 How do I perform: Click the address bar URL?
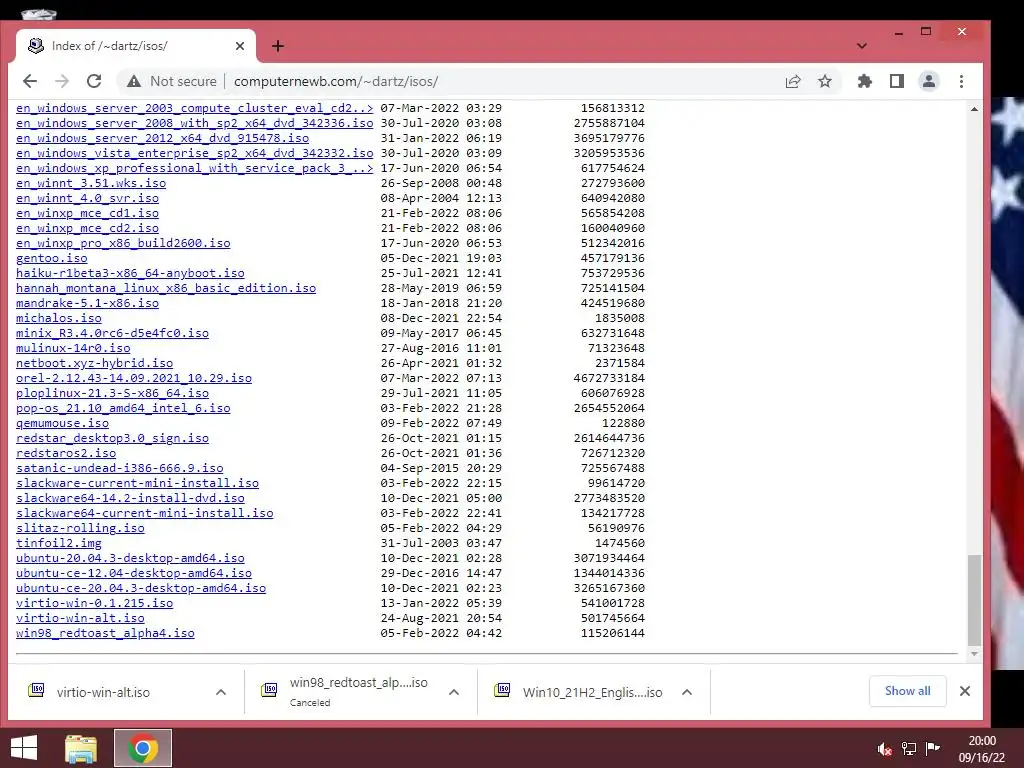tap(336, 81)
